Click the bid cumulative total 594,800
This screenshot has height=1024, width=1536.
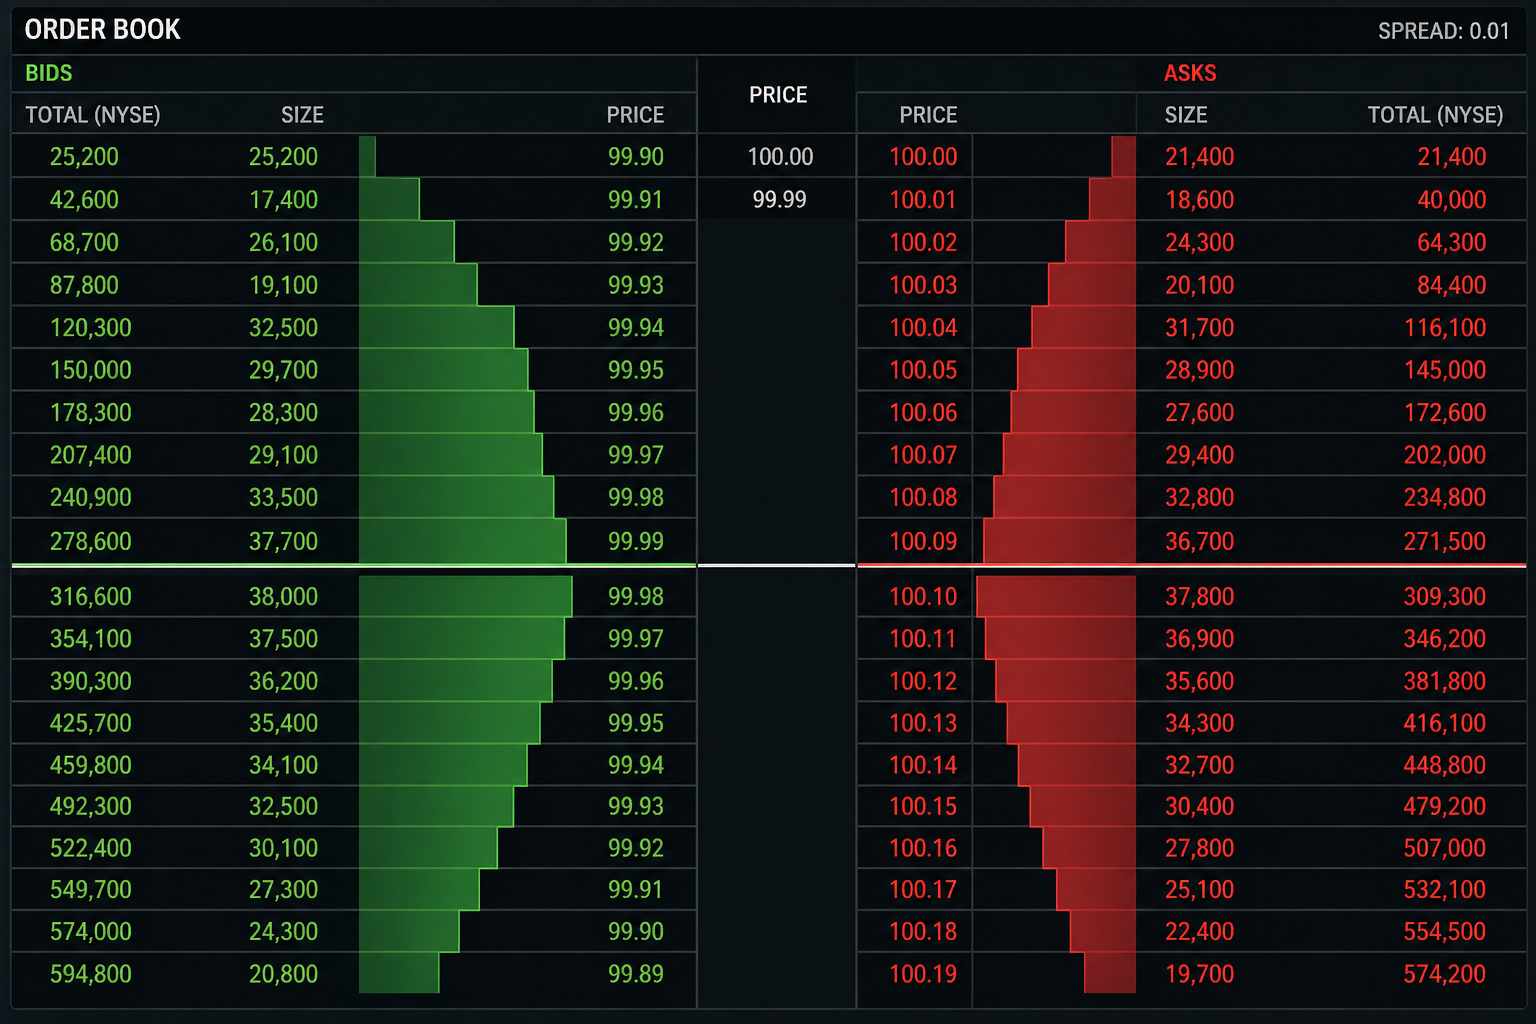[91, 974]
